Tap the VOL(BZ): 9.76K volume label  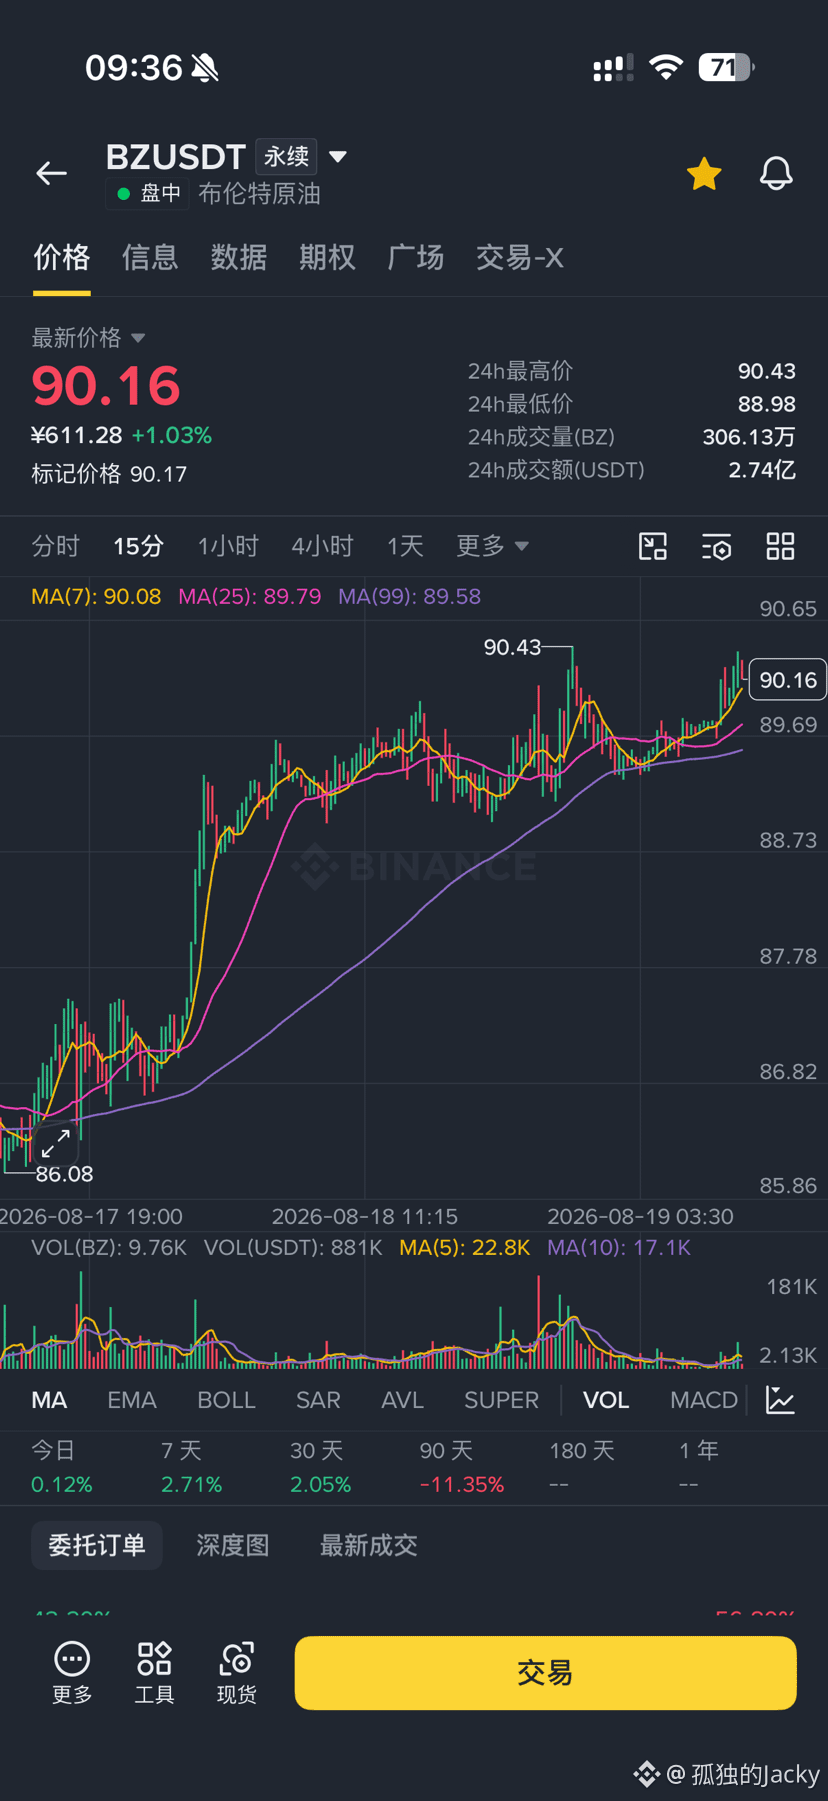coord(109,1248)
